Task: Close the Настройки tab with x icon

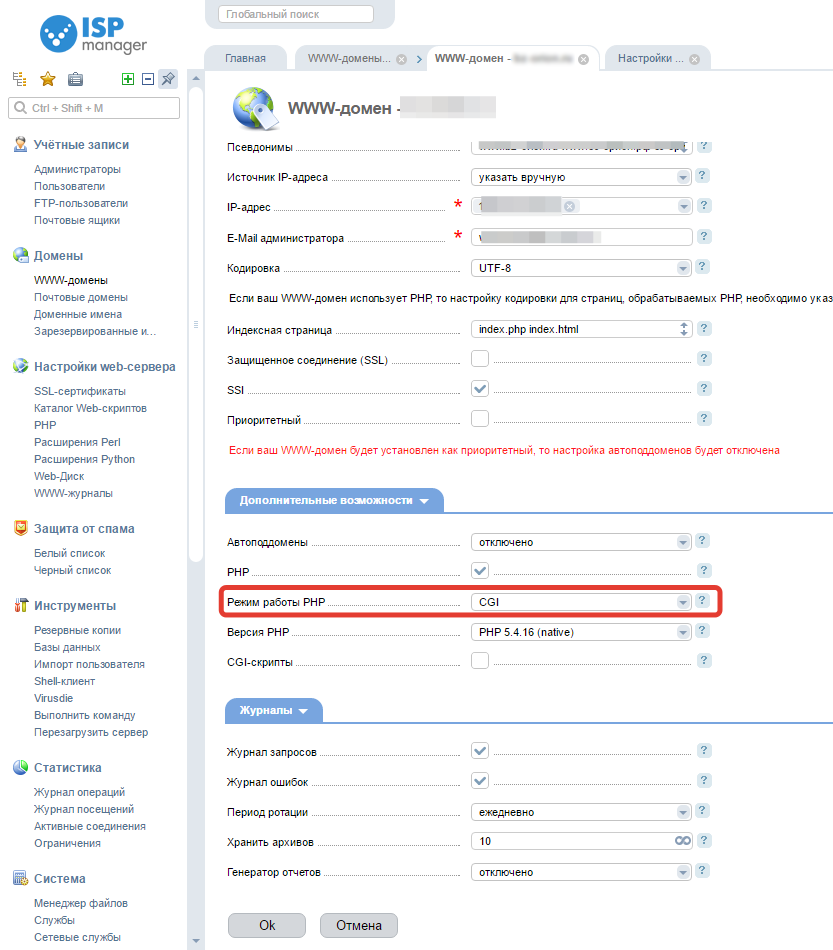Action: [x=694, y=59]
